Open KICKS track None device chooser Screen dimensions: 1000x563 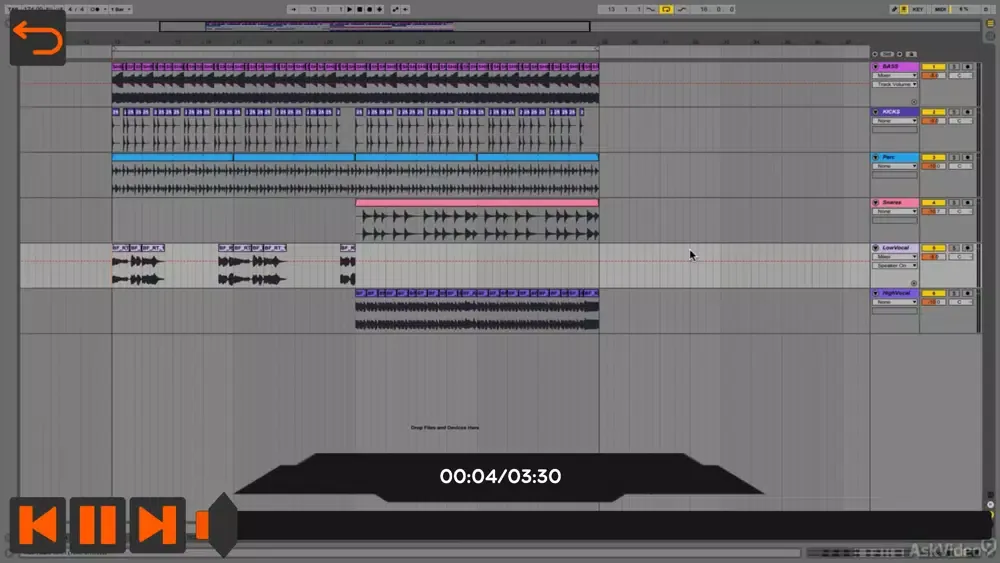click(895, 121)
